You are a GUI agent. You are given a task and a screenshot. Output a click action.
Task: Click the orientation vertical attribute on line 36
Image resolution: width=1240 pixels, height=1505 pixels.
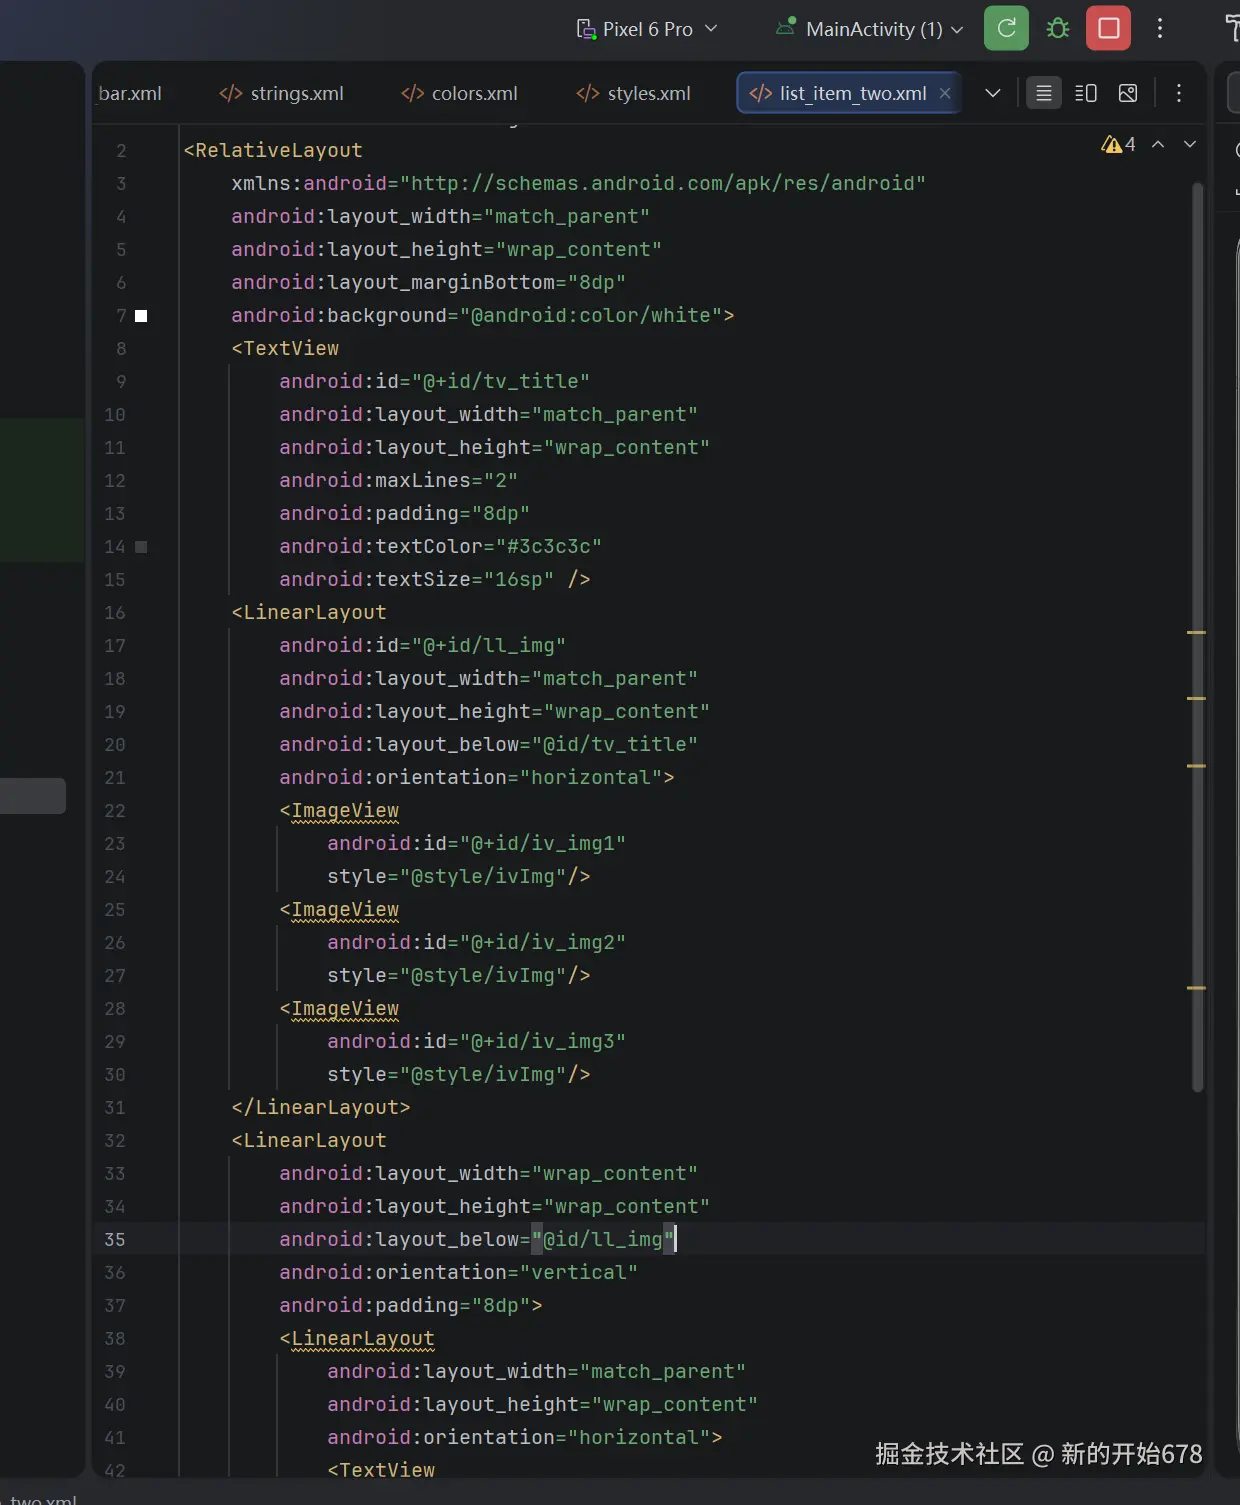coord(458,1272)
